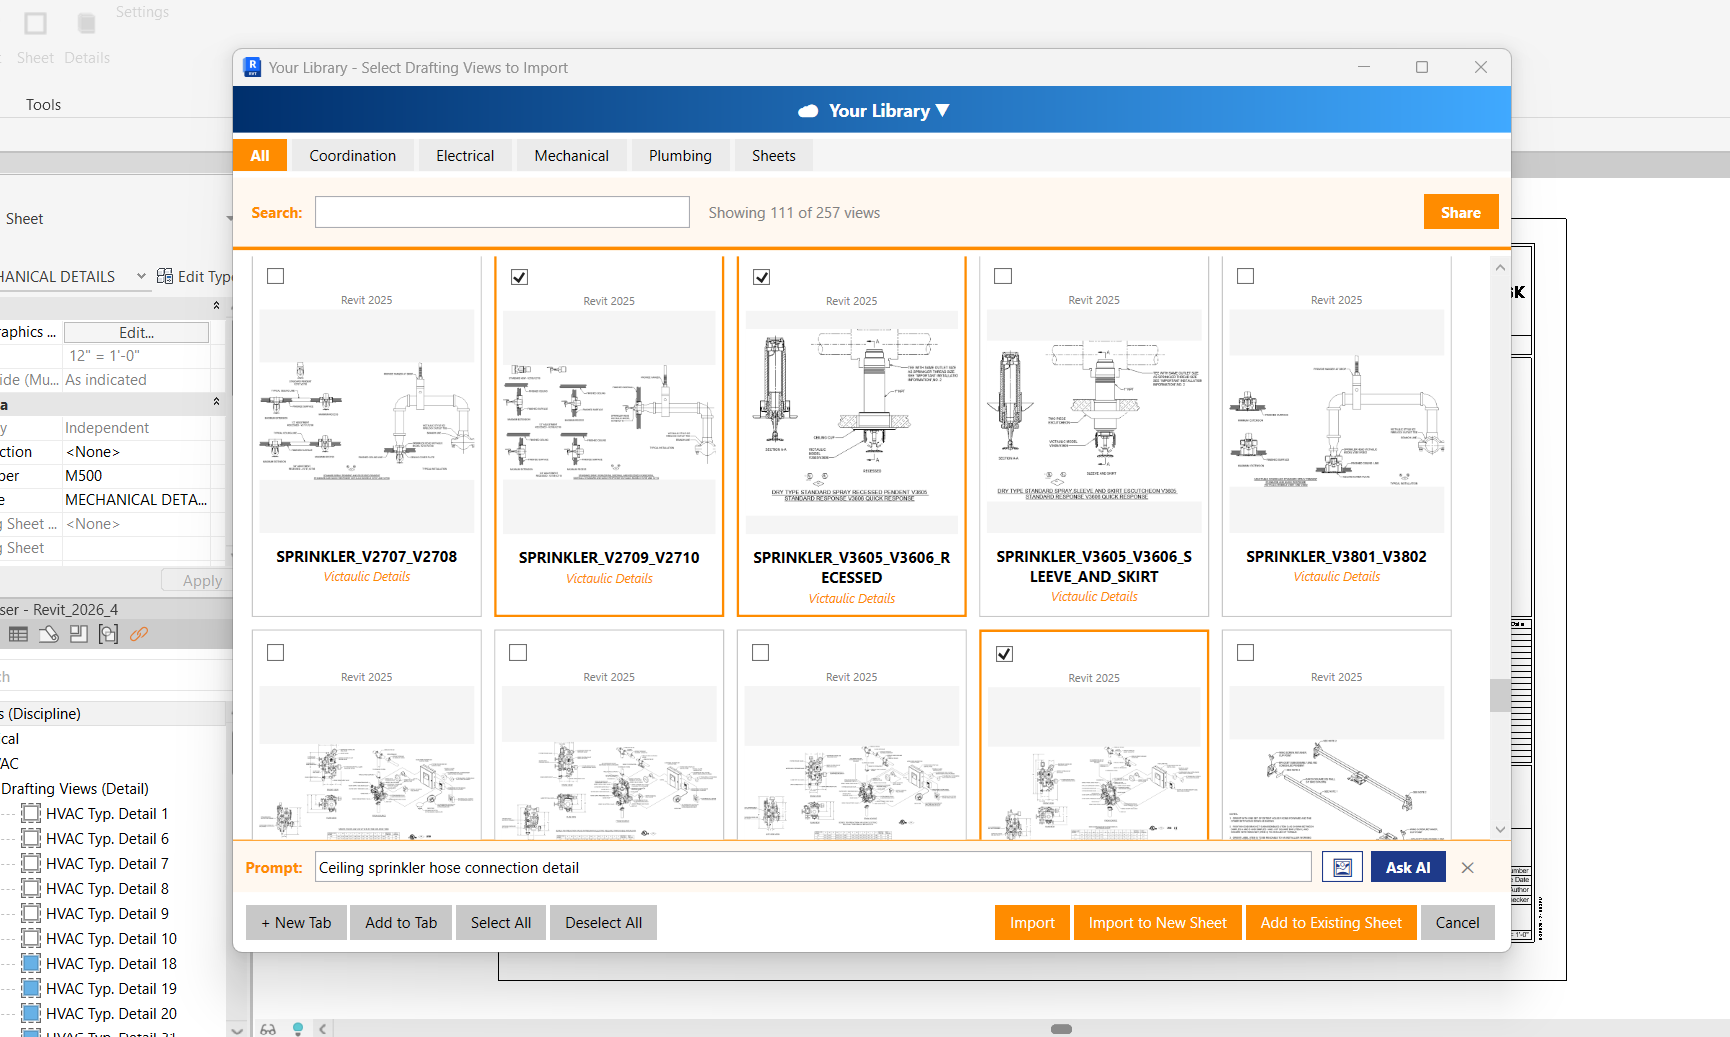Uncheck SPRINKLER_V3605_V3606_RECESSED checkbox
Viewport: 1730px width, 1037px height.
(762, 277)
